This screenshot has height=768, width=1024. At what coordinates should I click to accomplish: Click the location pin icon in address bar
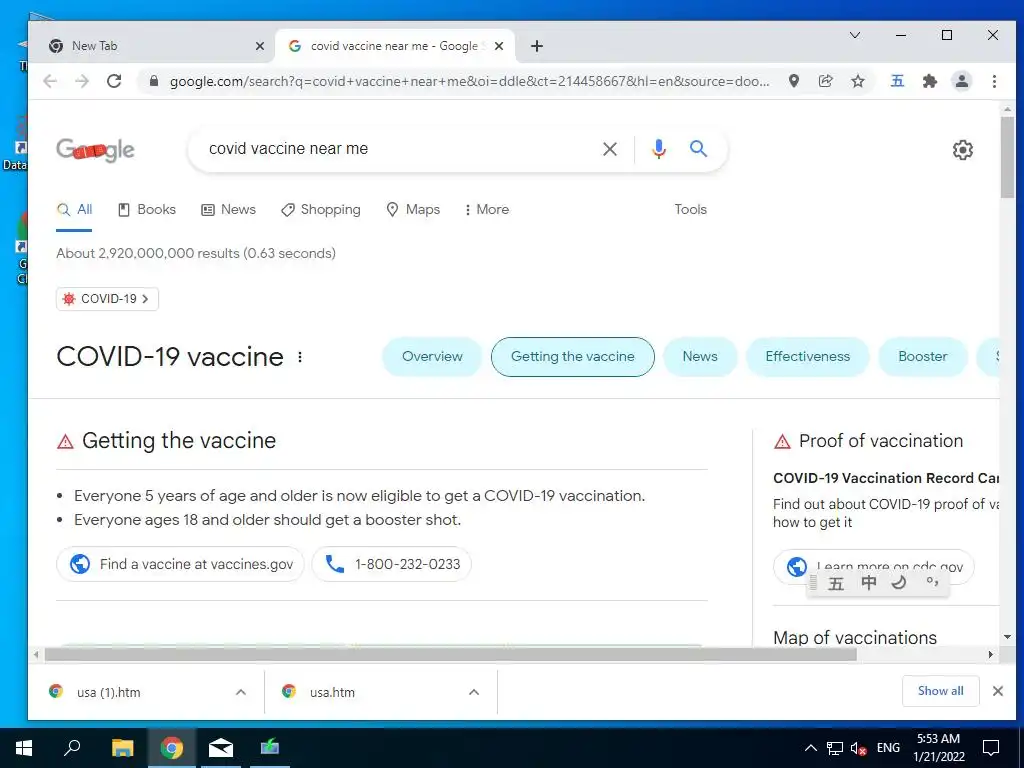[x=793, y=81]
